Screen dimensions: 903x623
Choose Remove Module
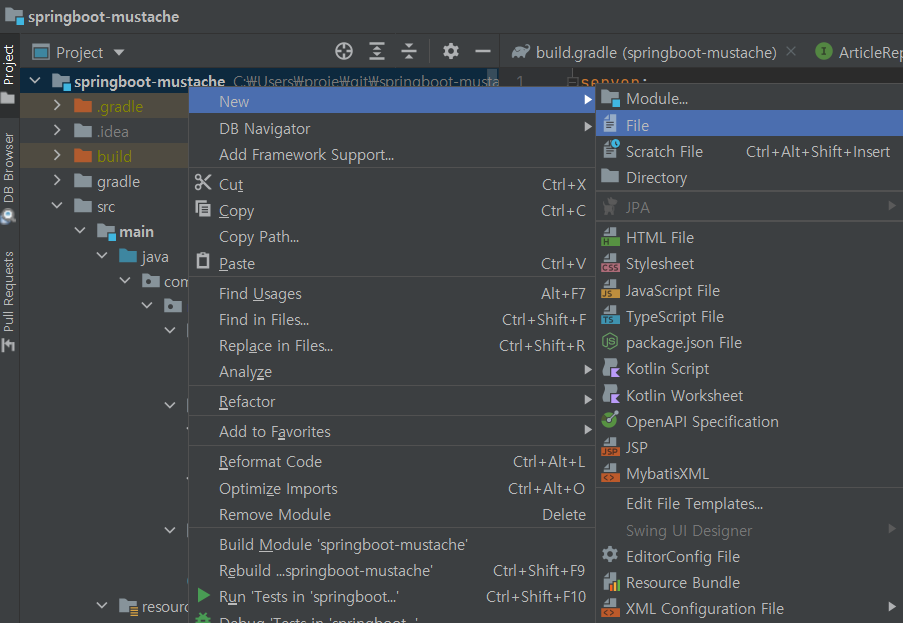coord(392,514)
